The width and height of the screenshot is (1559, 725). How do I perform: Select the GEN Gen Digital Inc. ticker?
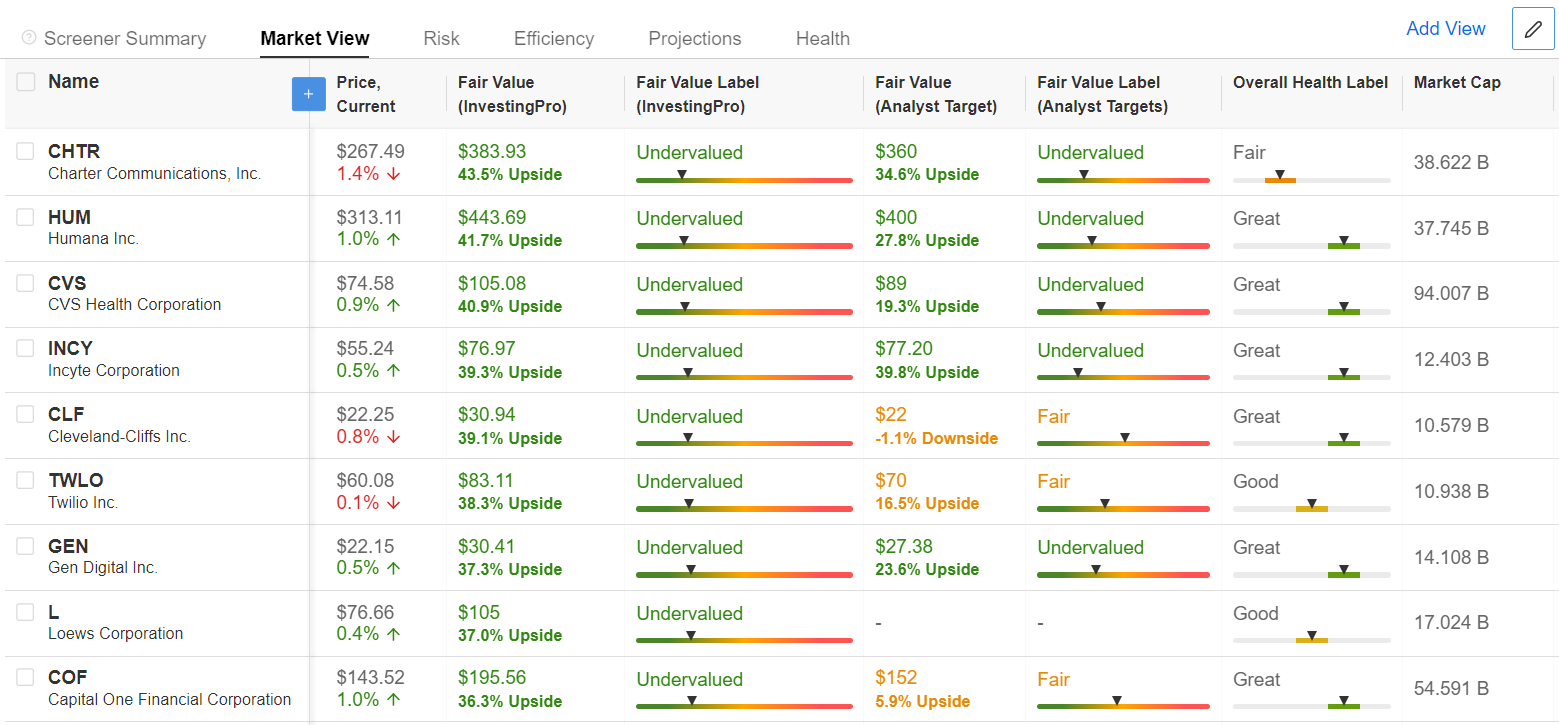coord(70,546)
